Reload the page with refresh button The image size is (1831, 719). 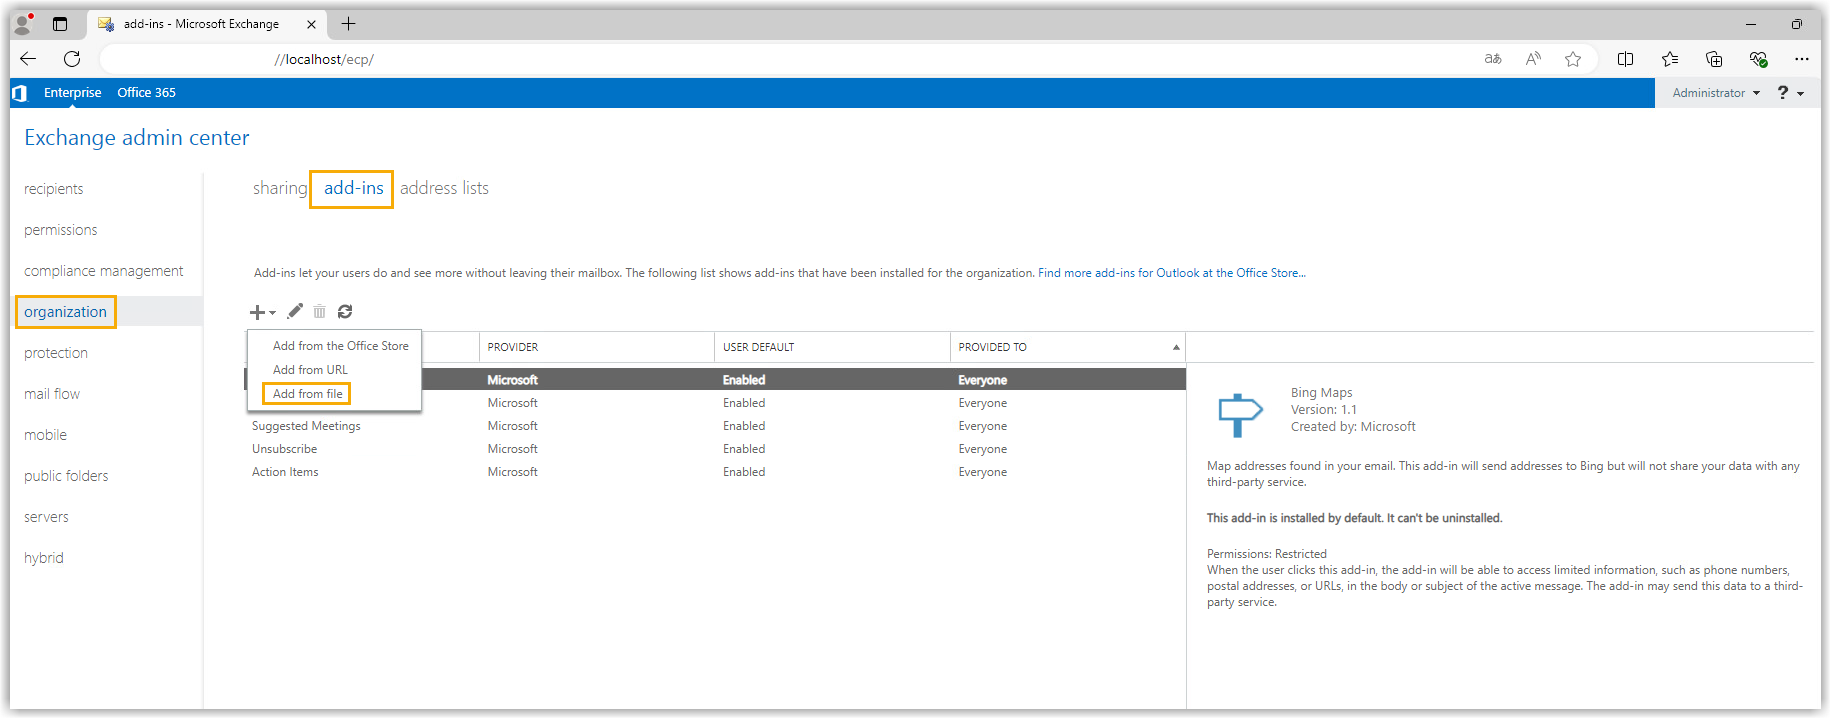[x=72, y=59]
